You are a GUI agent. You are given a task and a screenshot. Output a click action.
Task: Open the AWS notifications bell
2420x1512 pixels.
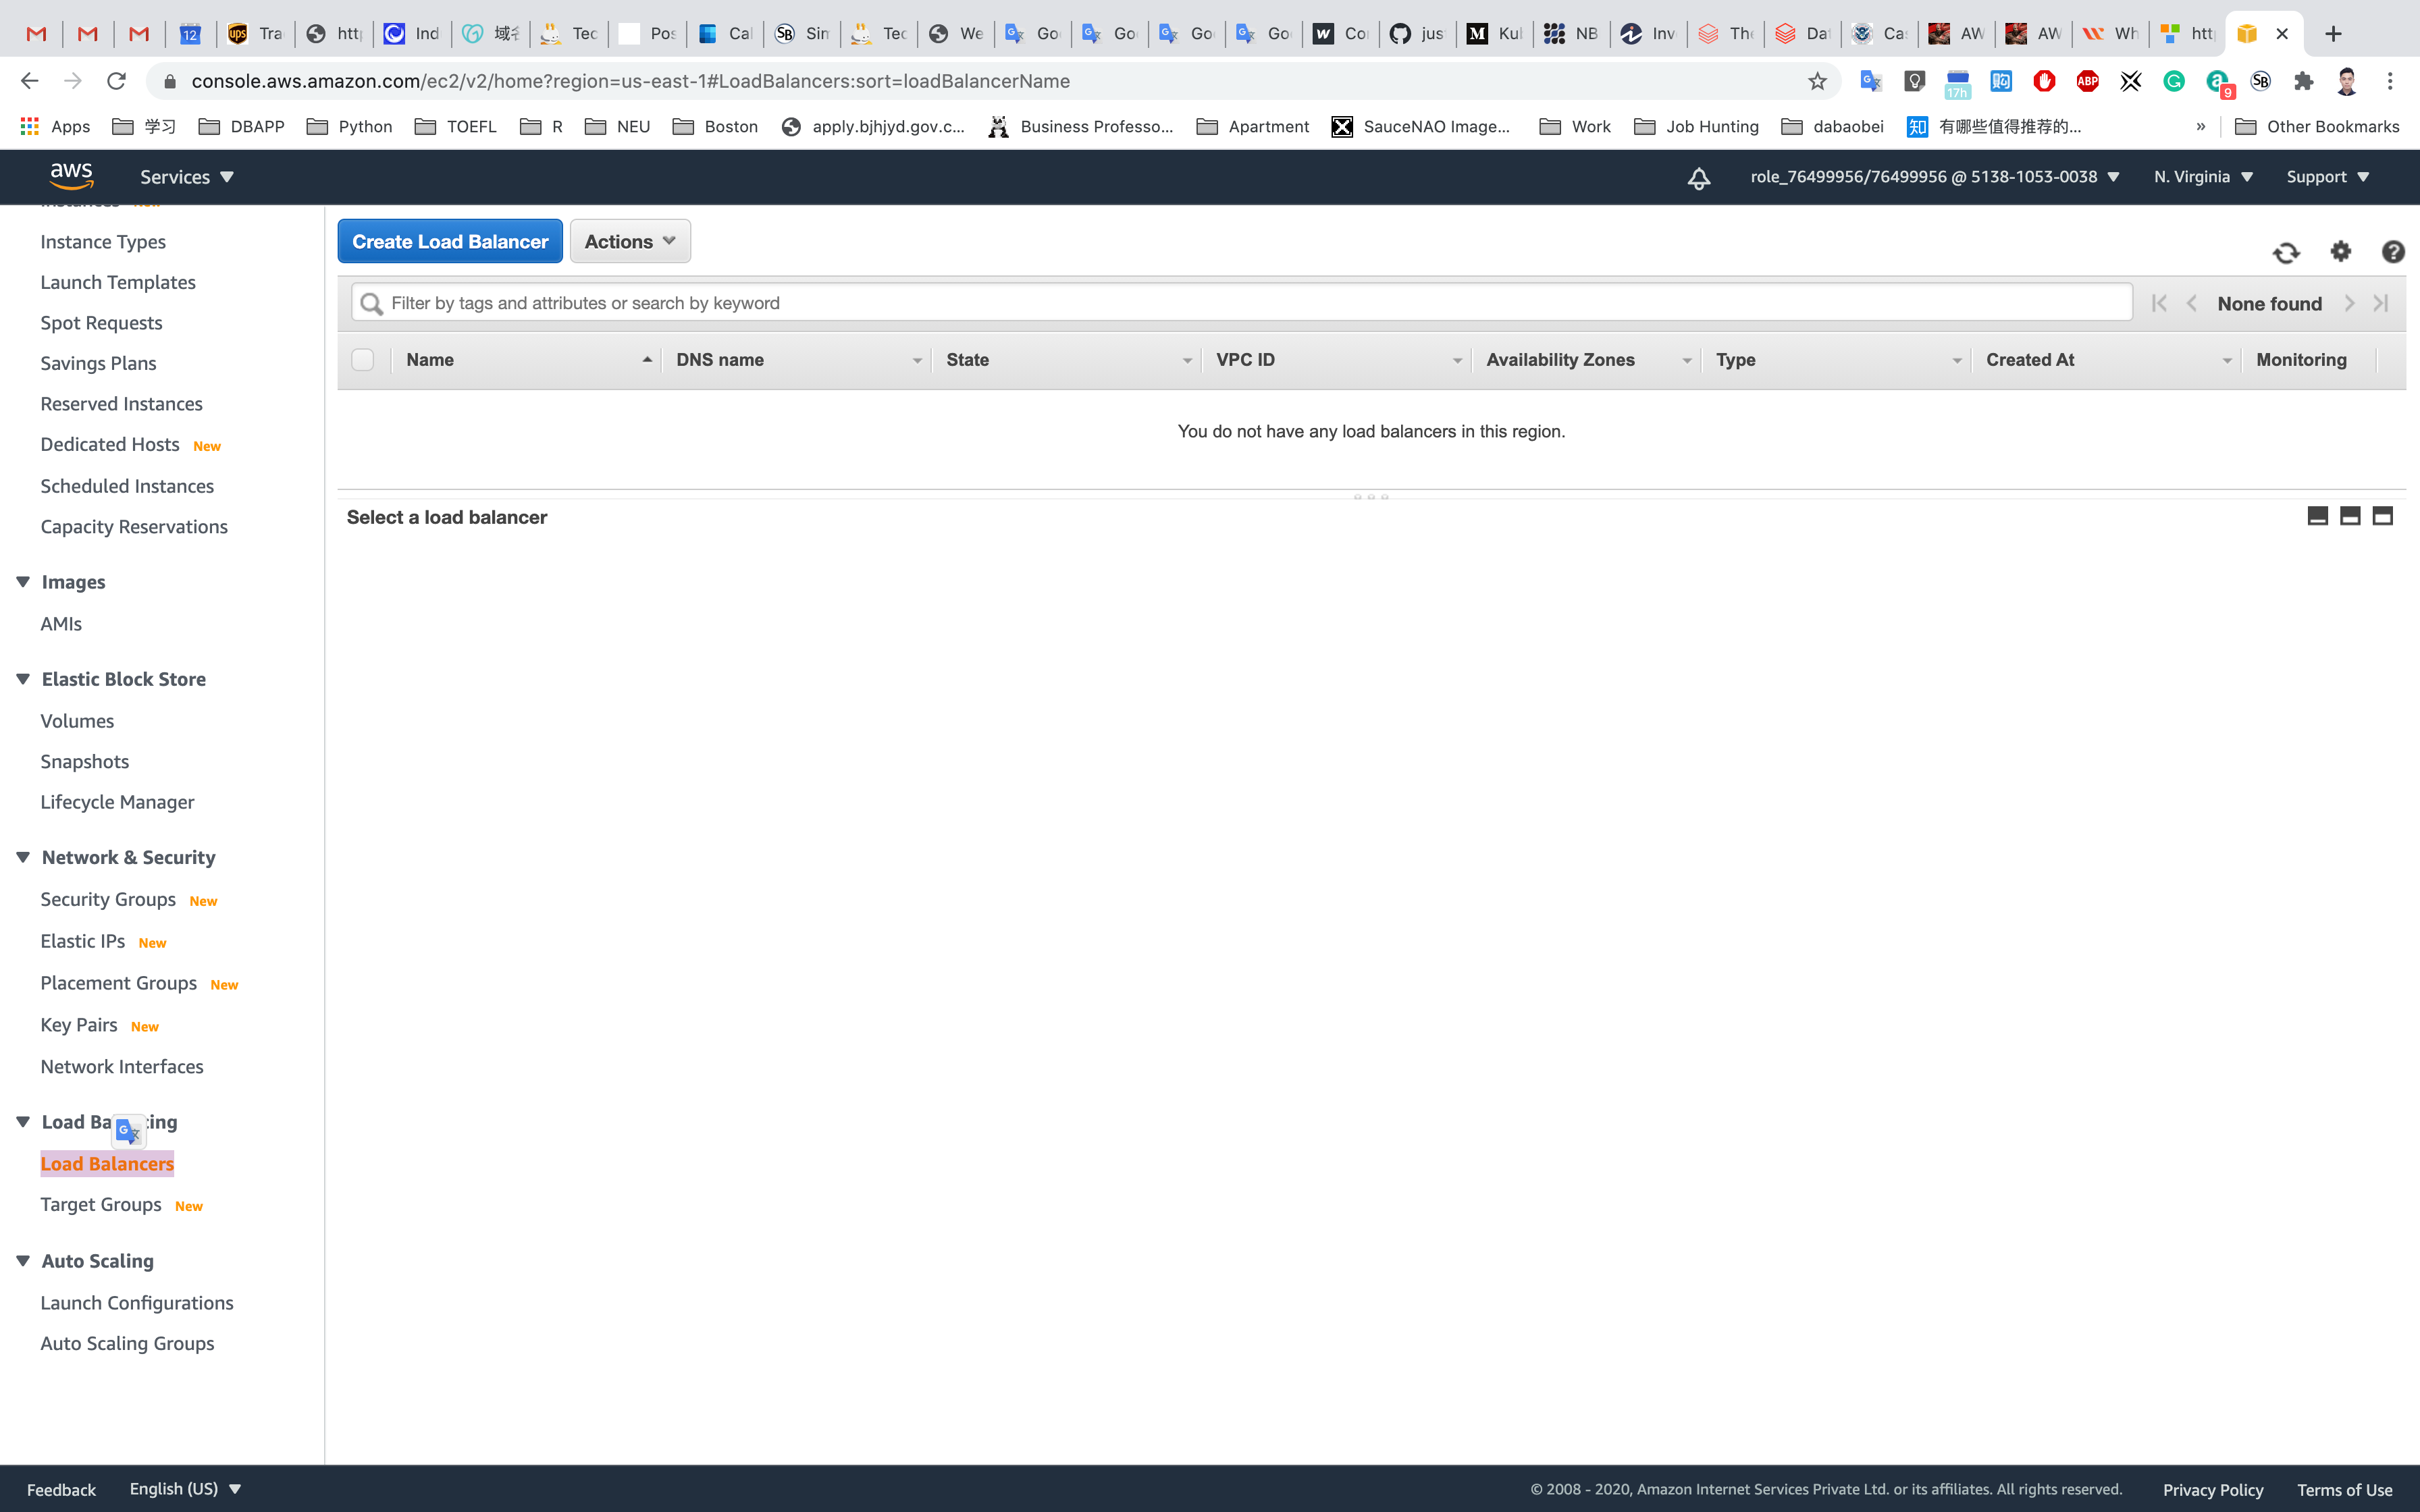click(1698, 178)
